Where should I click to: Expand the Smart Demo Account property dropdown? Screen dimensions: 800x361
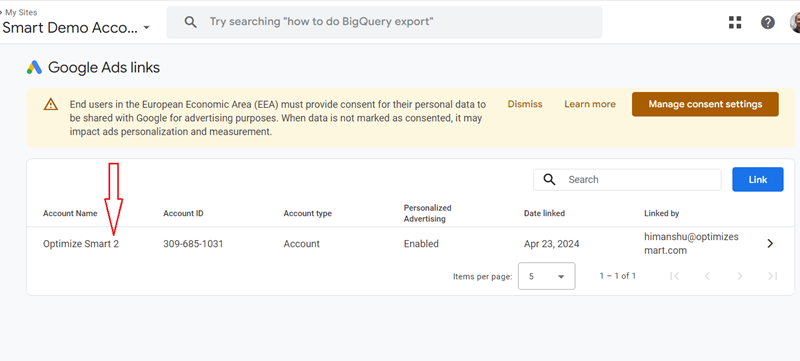tap(146, 28)
